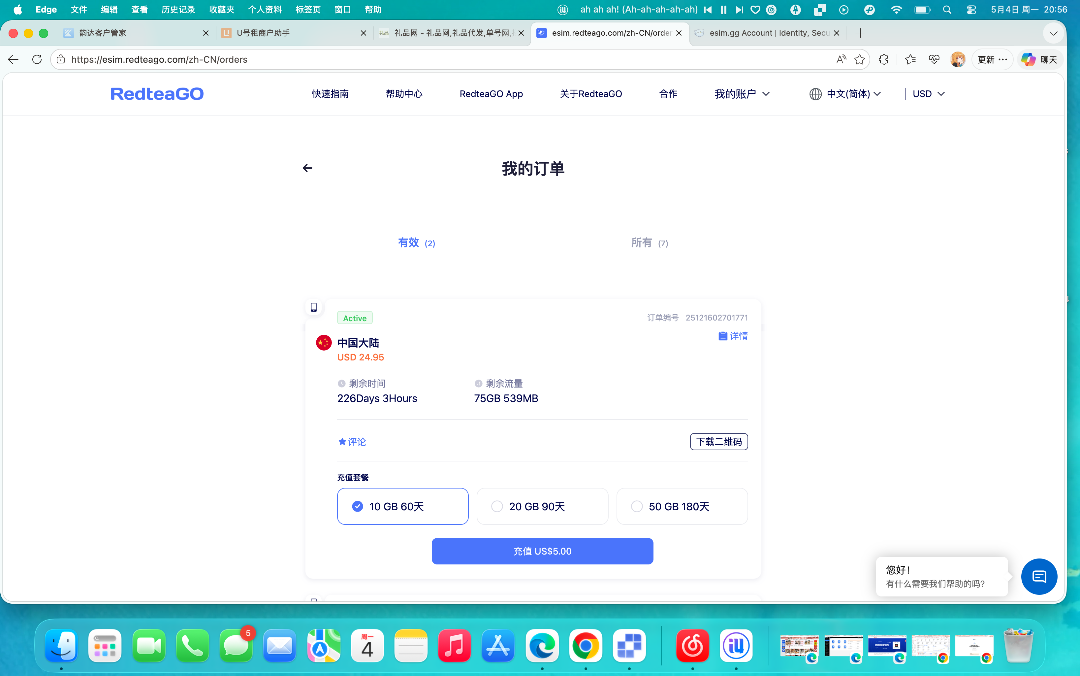1080x676 pixels.
Task: Open NetEase Cloud Music from the Dock
Action: [x=692, y=646]
